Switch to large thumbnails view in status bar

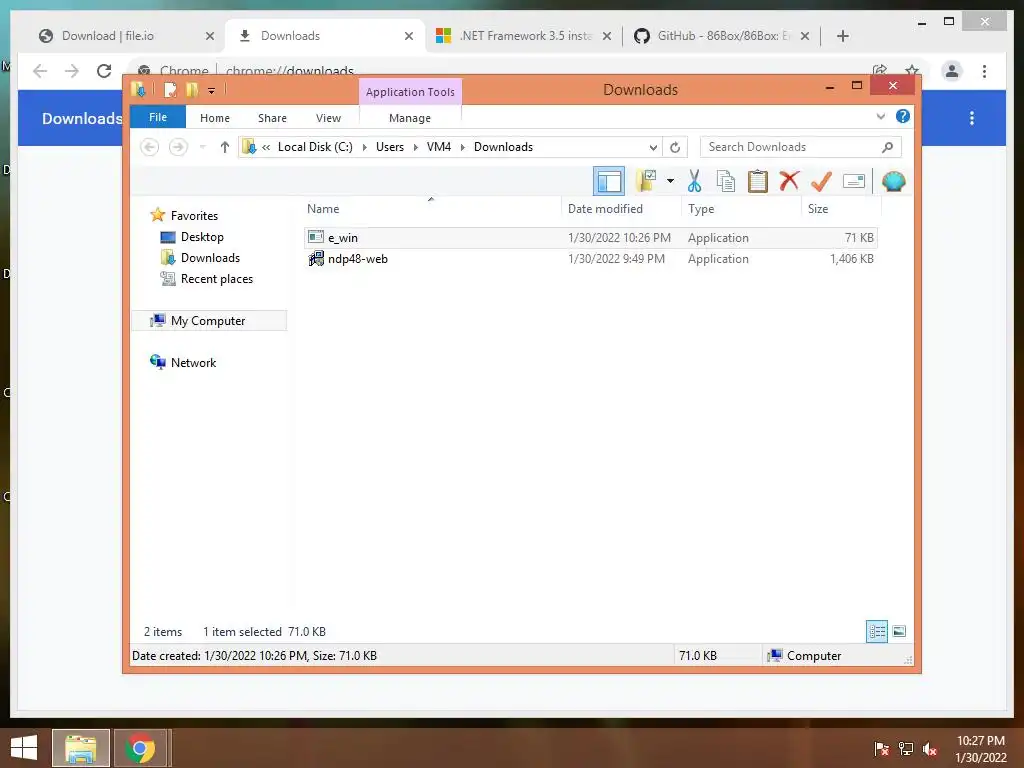pyautogui.click(x=899, y=631)
